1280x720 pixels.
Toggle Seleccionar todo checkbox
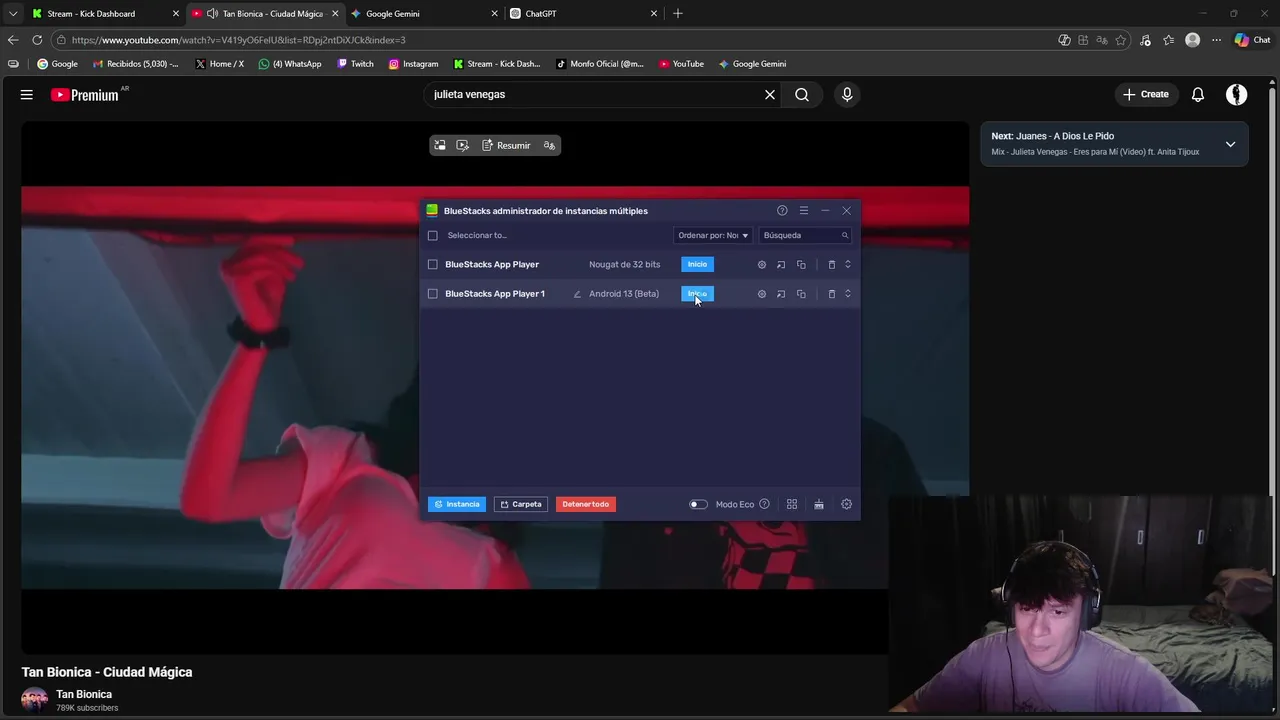point(433,236)
